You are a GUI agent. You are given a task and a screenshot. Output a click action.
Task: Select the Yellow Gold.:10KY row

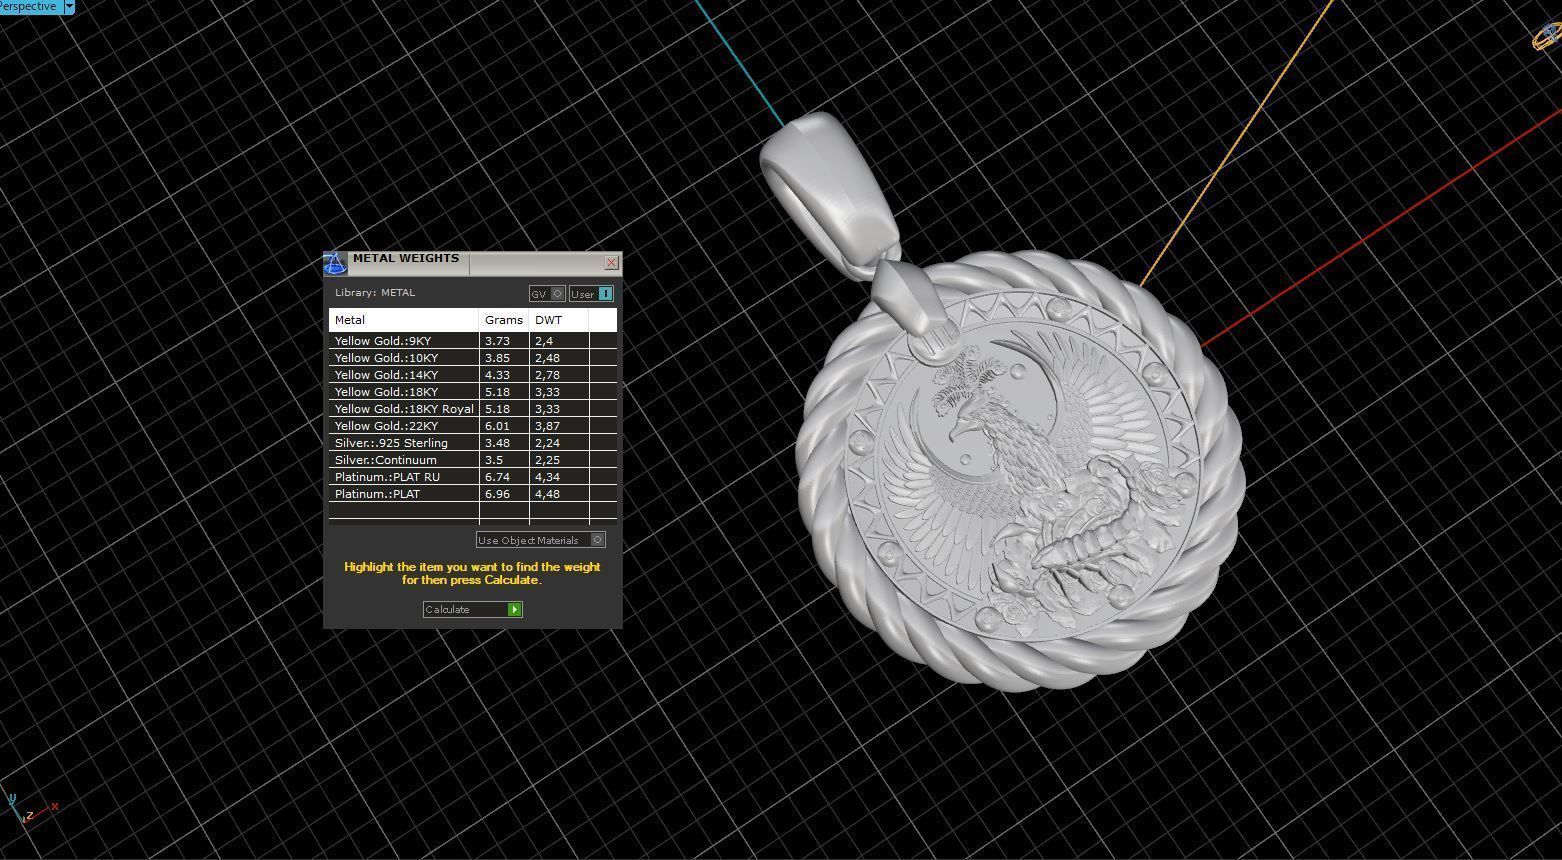point(472,358)
